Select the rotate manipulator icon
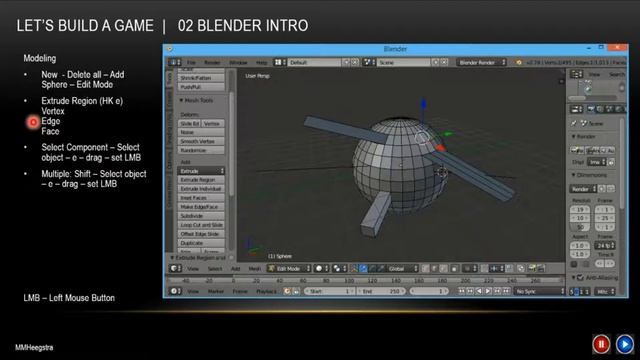 point(373,268)
